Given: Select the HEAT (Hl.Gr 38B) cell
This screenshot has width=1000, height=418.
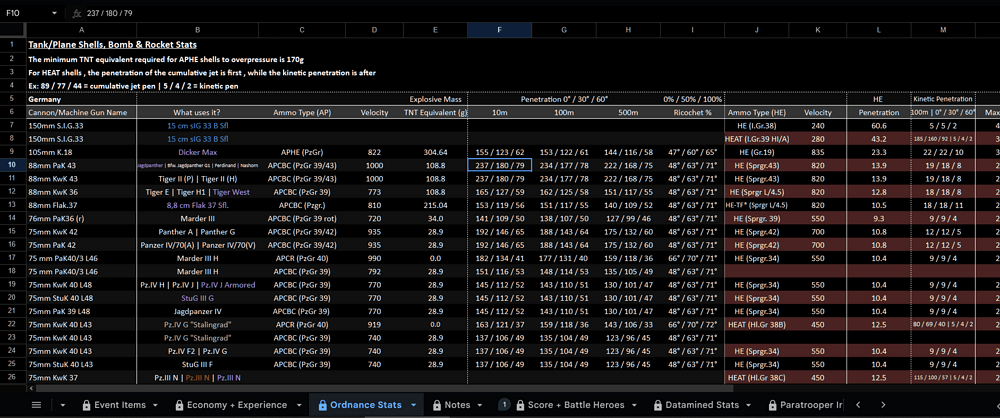Looking at the screenshot, I should coord(756,324).
